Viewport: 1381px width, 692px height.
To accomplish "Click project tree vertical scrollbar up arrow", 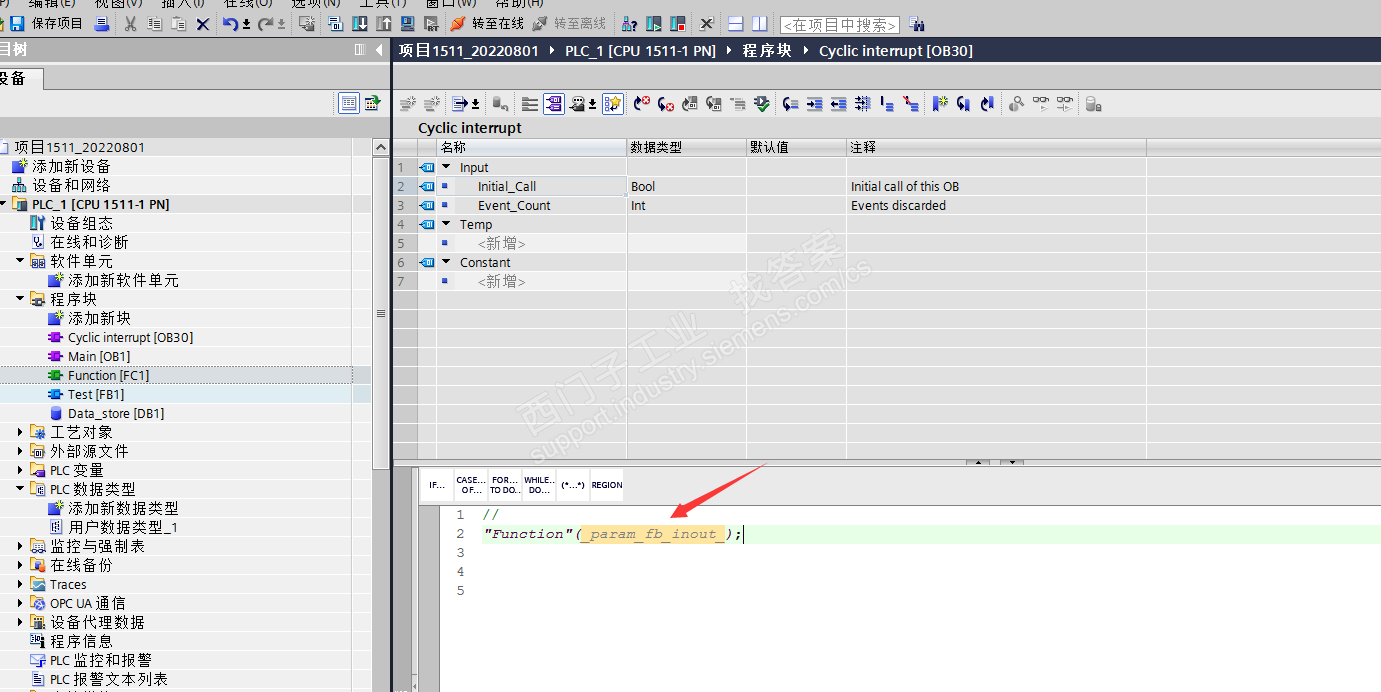I will (x=381, y=147).
